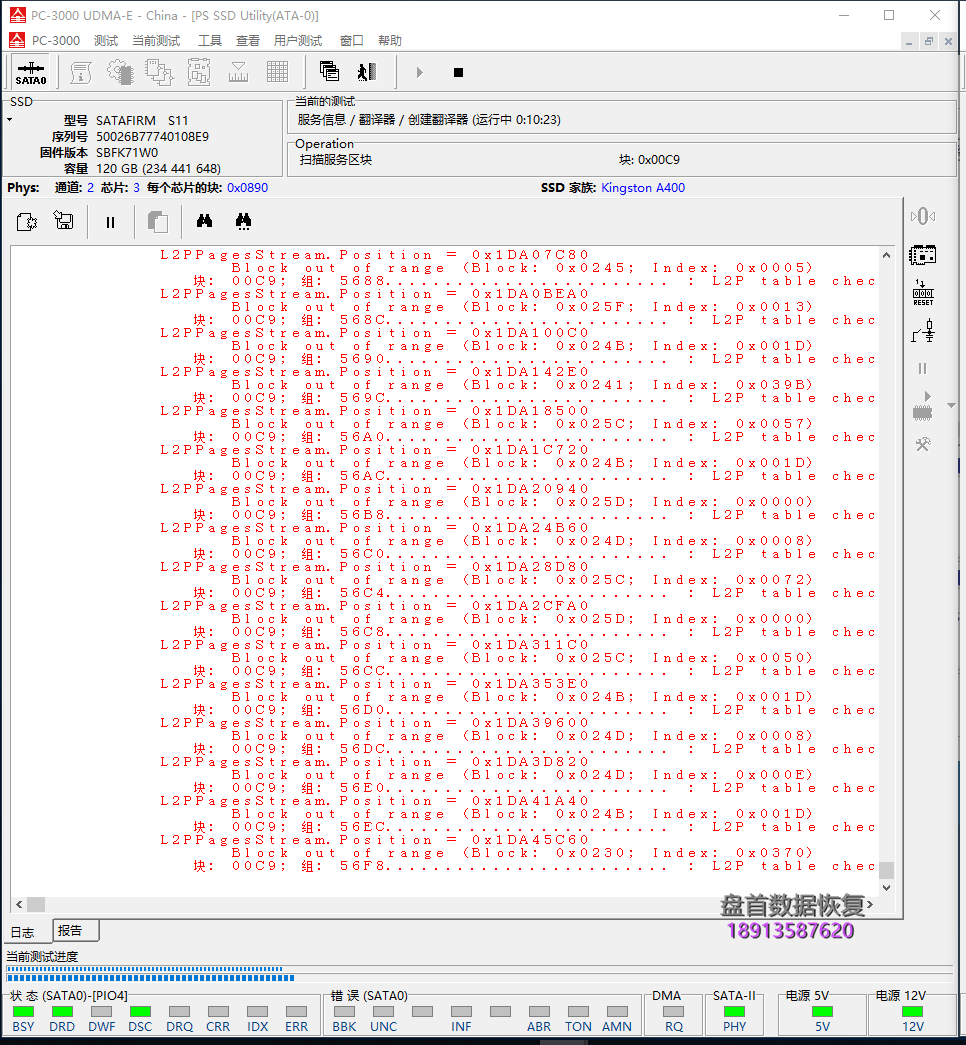Click the greyed copy log icon
Screen dimensions: 966x1045
point(157,221)
